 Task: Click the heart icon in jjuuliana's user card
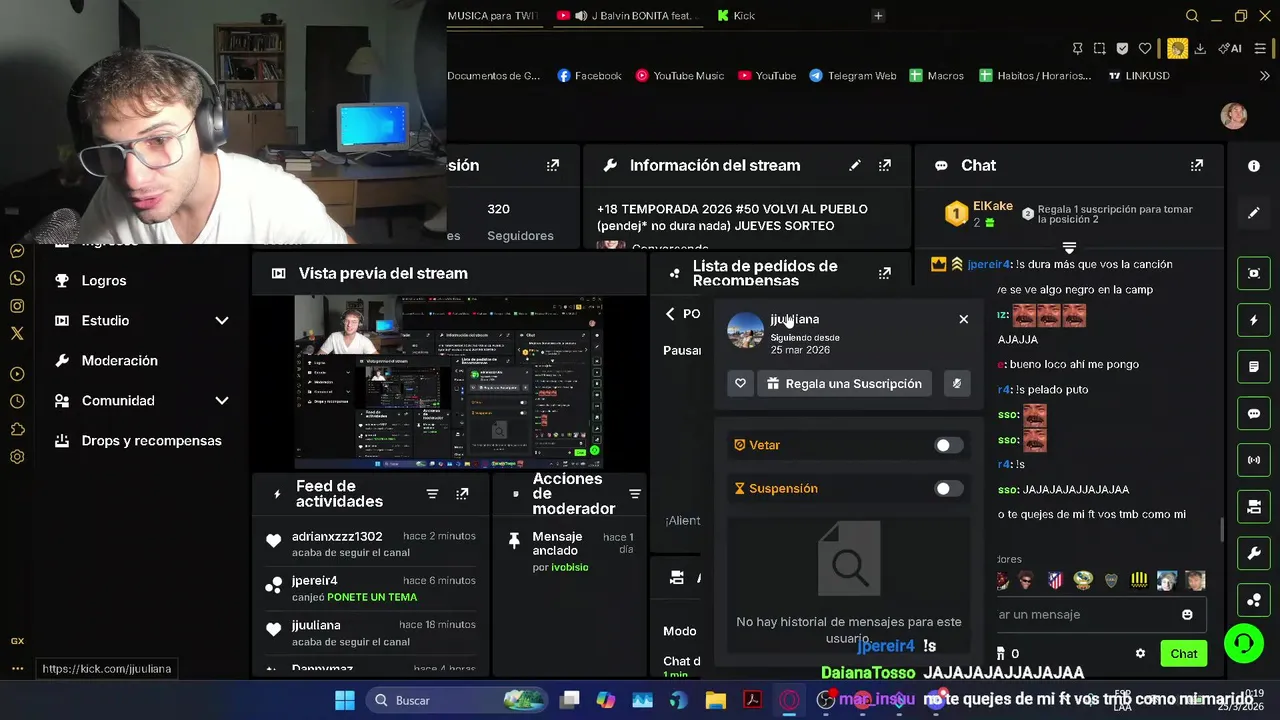coord(740,383)
